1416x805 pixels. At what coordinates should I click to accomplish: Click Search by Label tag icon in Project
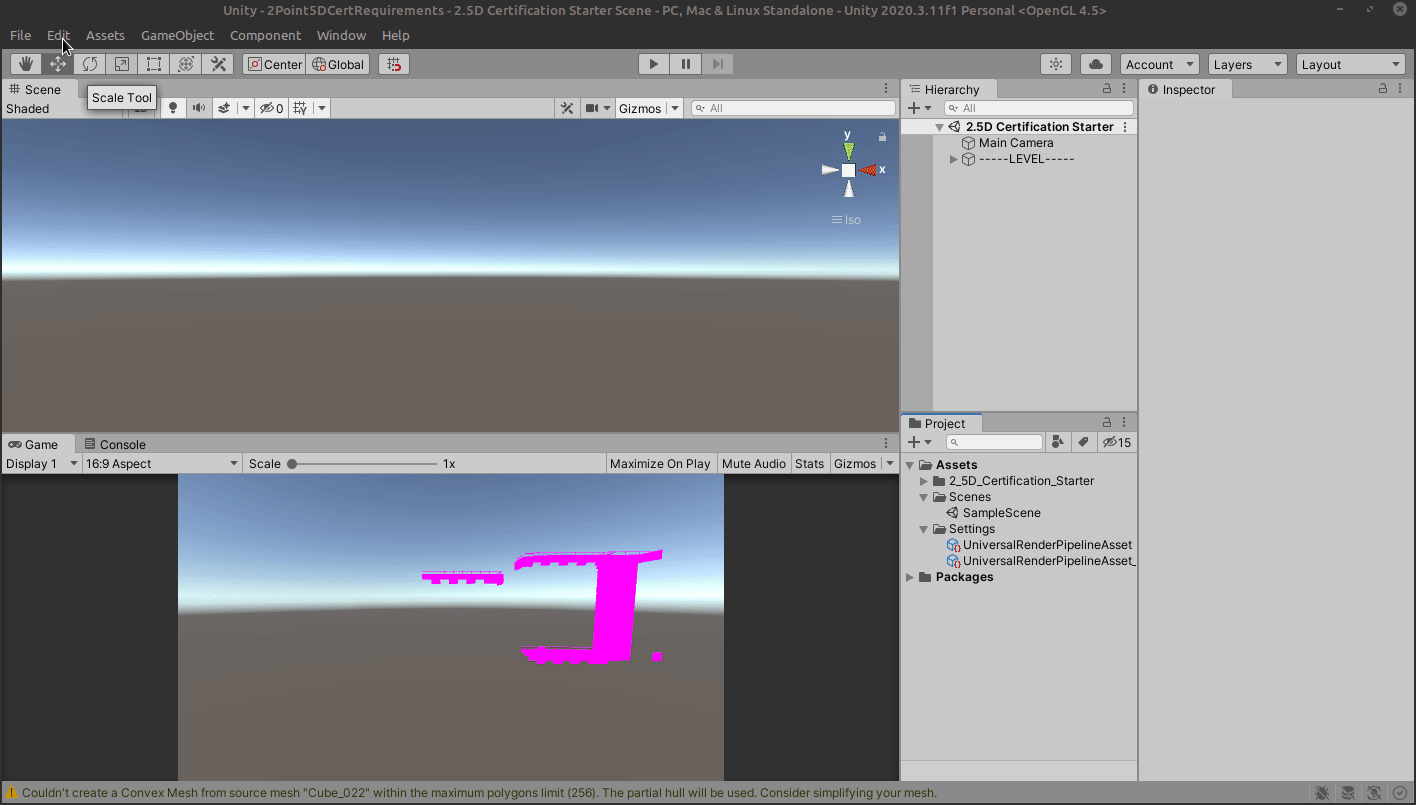point(1083,442)
